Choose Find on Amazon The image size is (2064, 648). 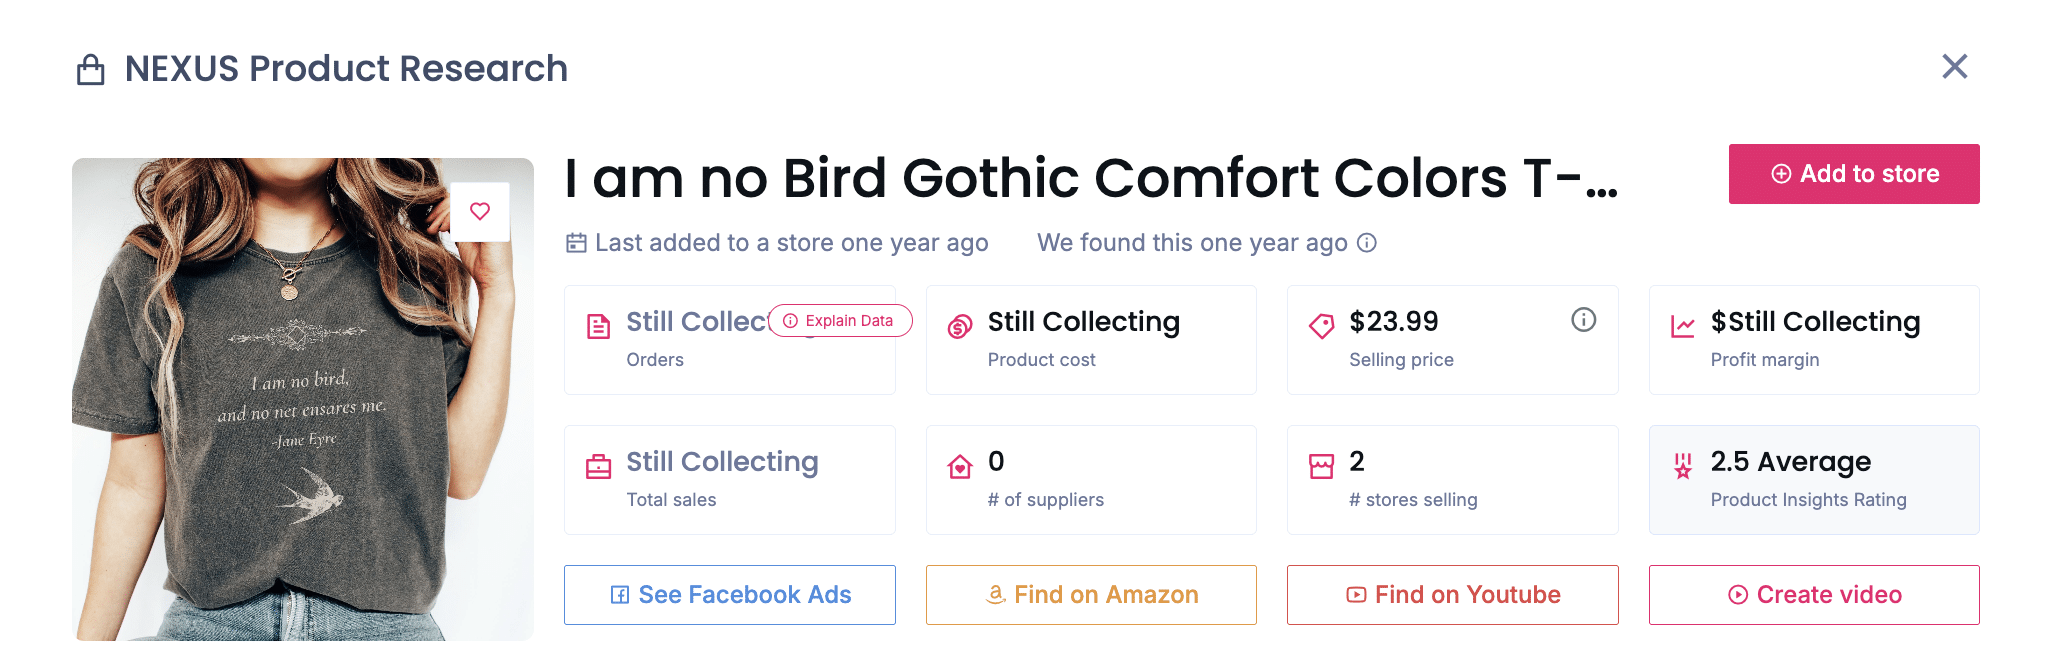(x=1091, y=595)
